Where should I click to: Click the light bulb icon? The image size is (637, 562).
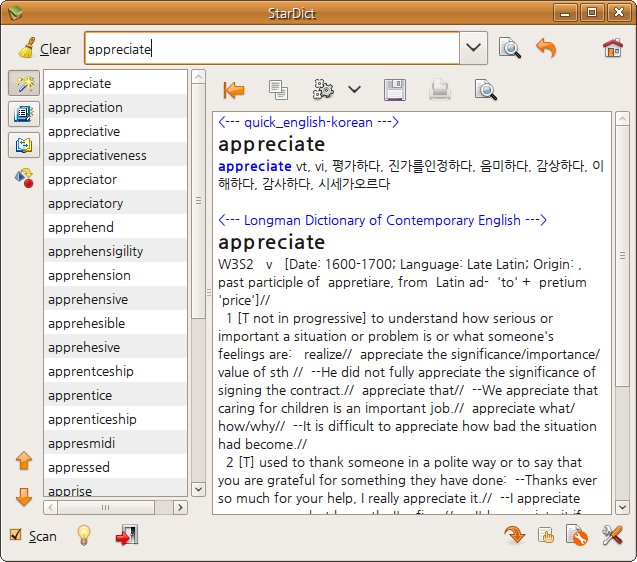click(84, 535)
